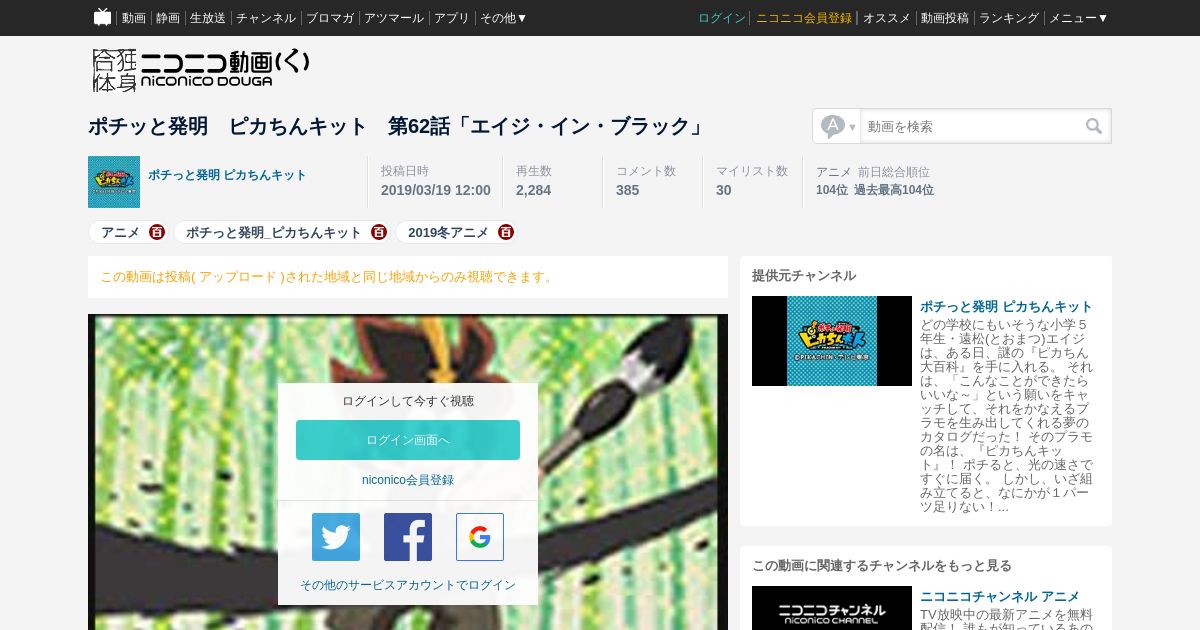This screenshot has height=630, width=1200.
Task: Open ニコニコチャンネル アニメ link
Action: point(1000,596)
